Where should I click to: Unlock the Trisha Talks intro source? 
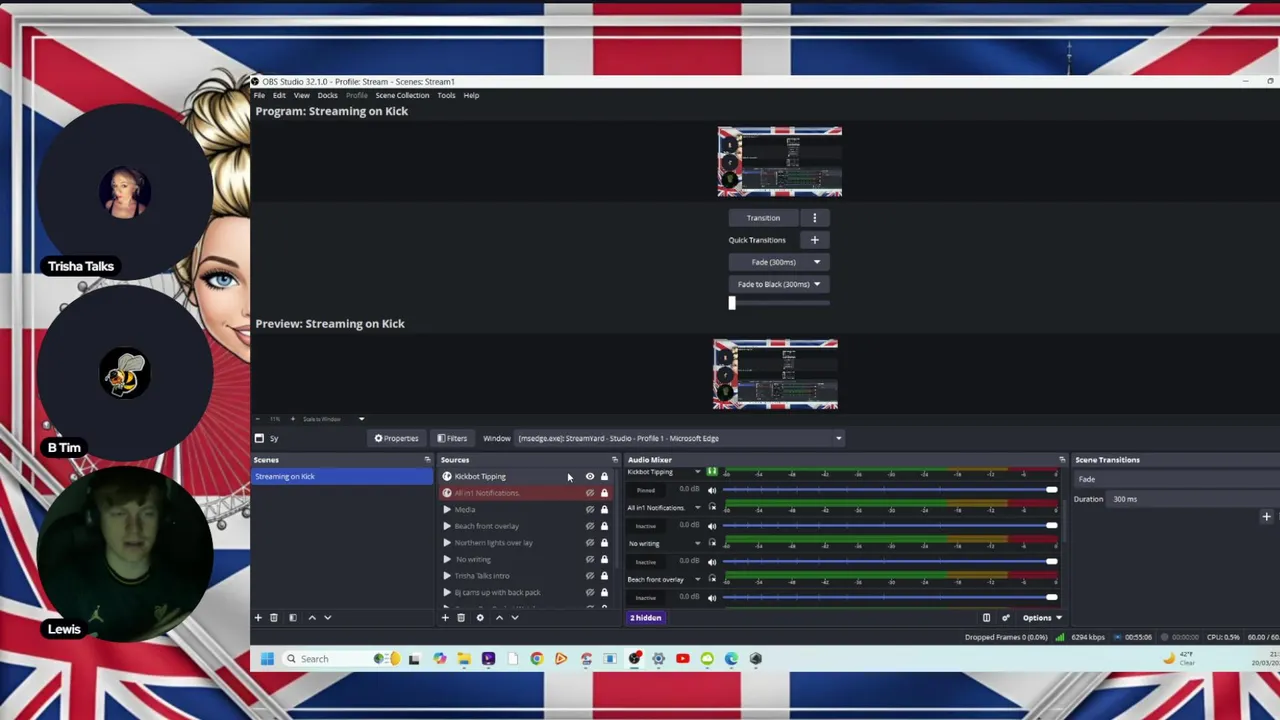tap(604, 576)
